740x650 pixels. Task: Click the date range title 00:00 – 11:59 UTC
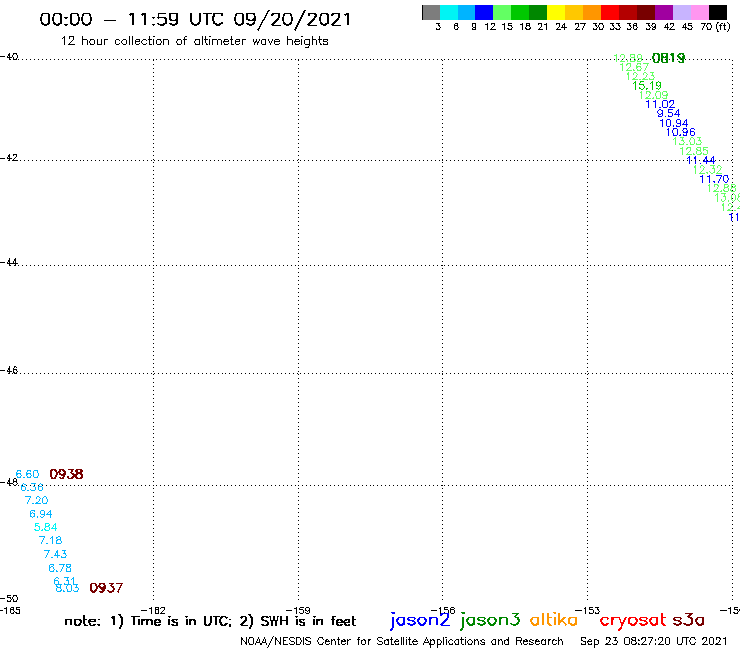click(x=195, y=20)
